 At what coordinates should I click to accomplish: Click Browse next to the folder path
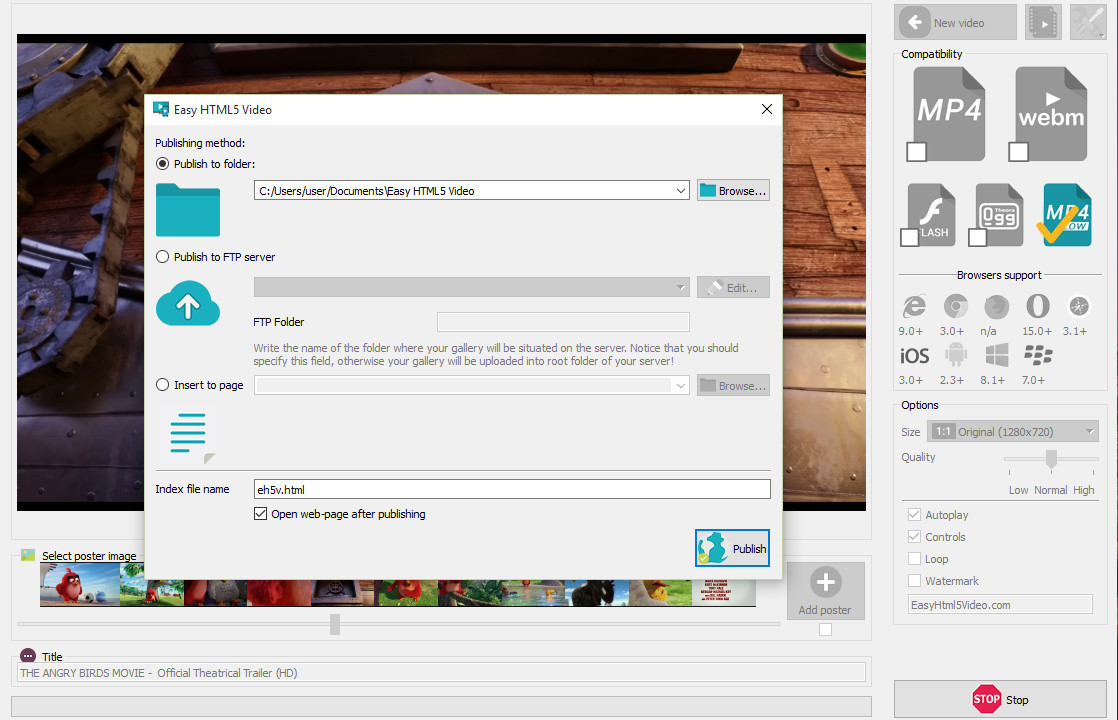click(733, 190)
